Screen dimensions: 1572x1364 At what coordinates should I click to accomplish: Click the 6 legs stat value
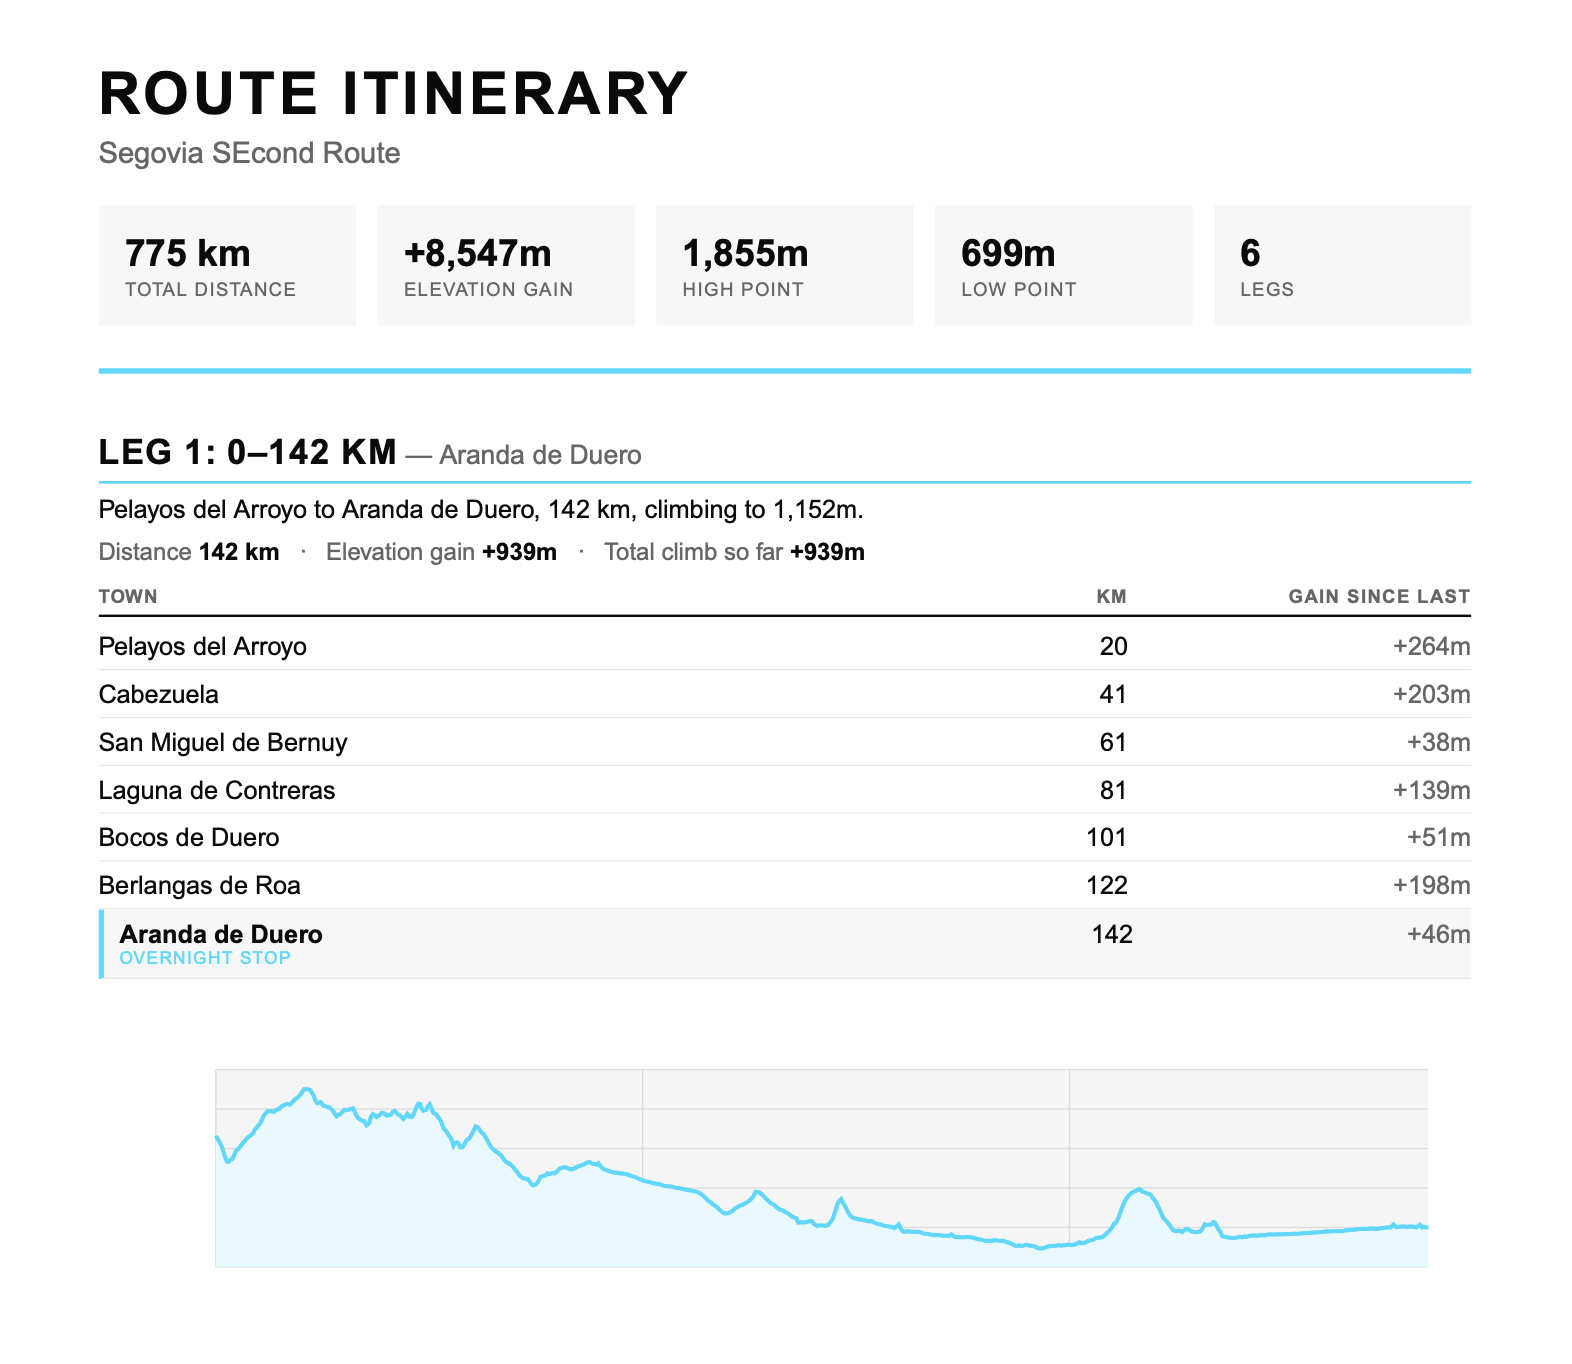(x=1250, y=254)
